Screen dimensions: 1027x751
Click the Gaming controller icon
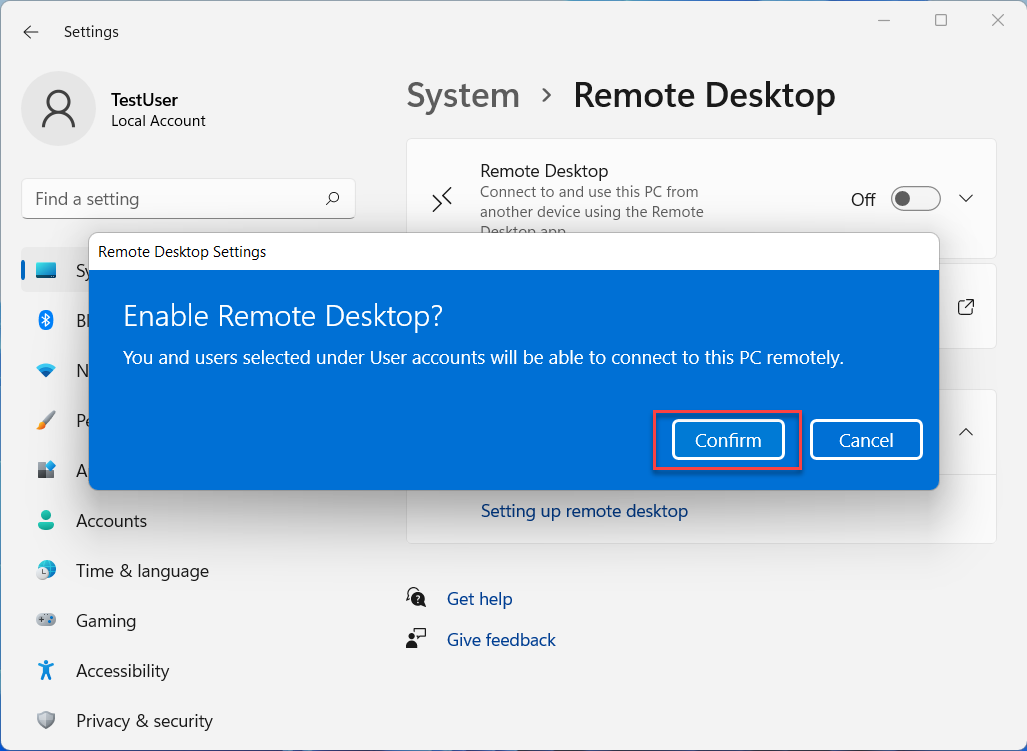[x=46, y=621]
